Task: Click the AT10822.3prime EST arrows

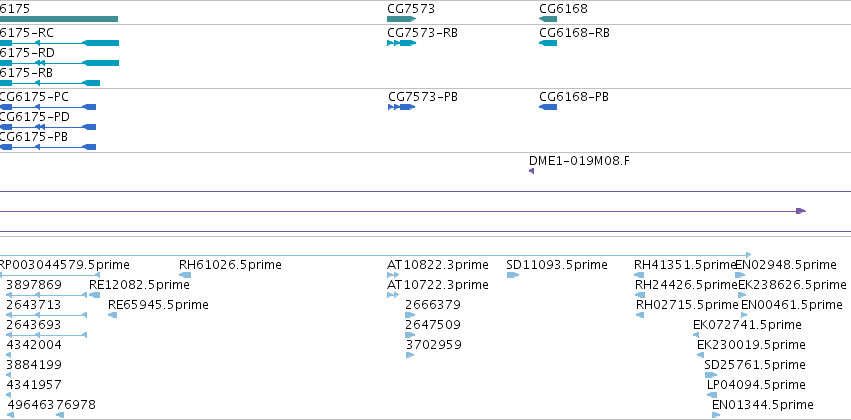Action: [393, 275]
